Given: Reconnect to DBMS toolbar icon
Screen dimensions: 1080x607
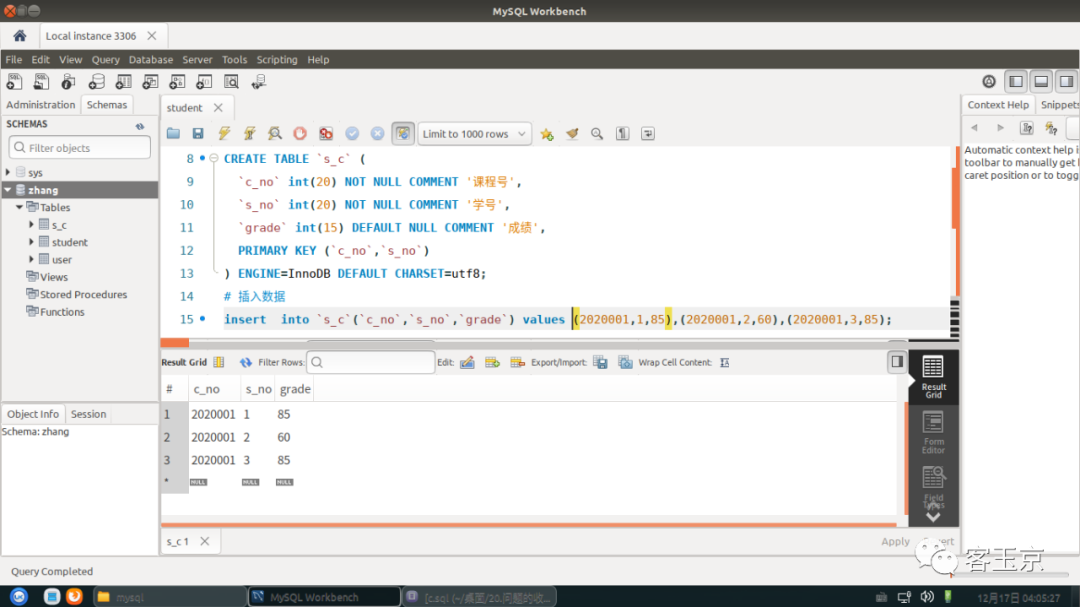Looking at the screenshot, I should (259, 82).
